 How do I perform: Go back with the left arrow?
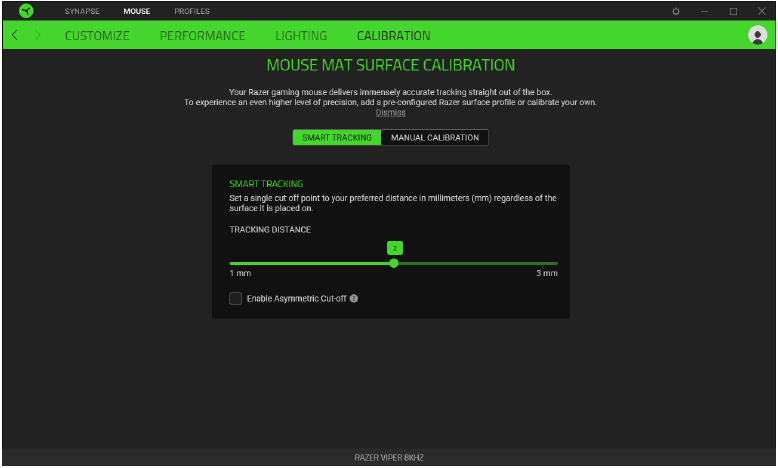click(15, 35)
